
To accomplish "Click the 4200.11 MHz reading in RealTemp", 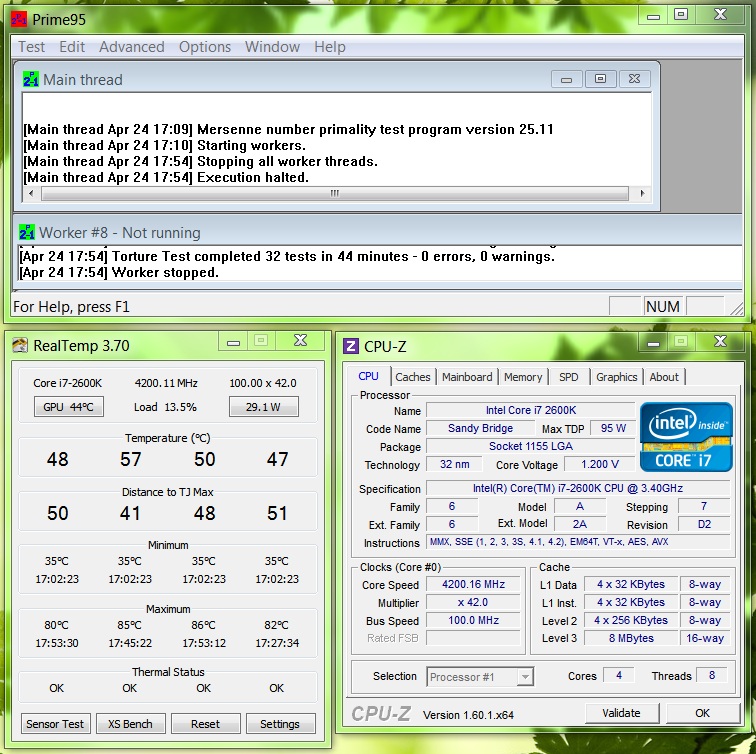I will tap(166, 383).
